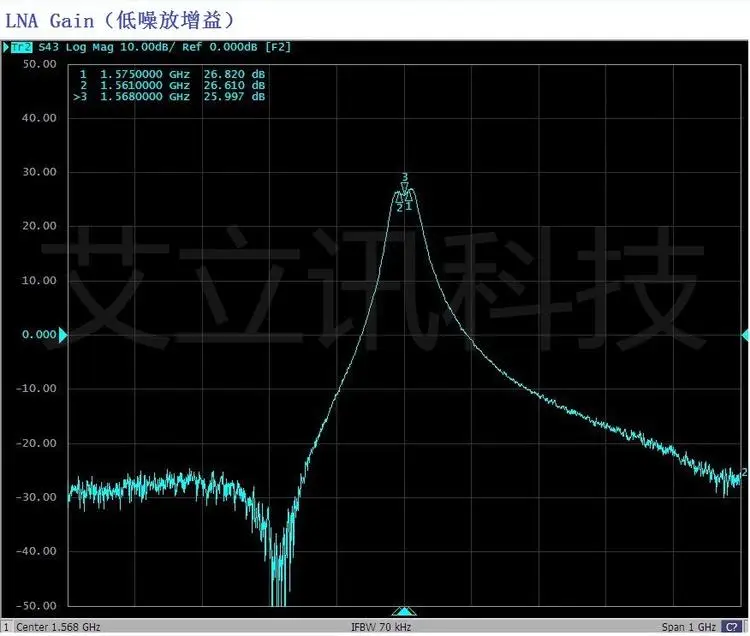Viewport: 750px width, 636px height.
Task: Click the -50.00 bottom scale value
Action: (36, 605)
